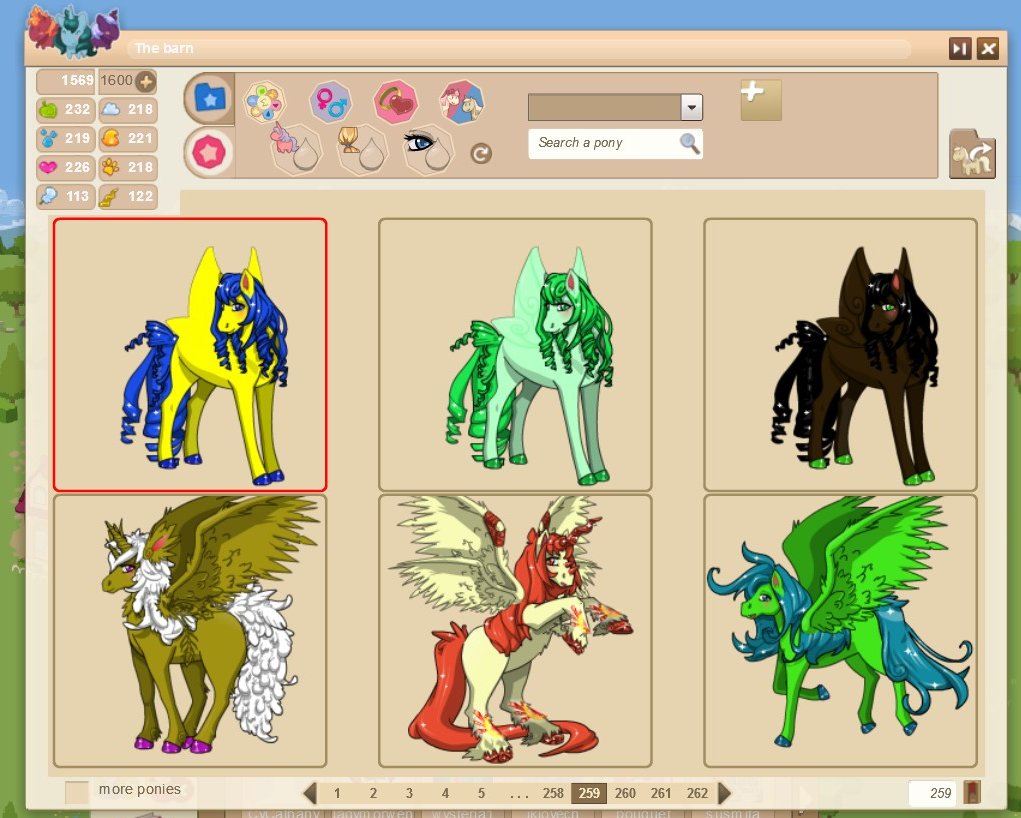Select the mint green pony
This screenshot has height=818, width=1021.
[x=515, y=355]
